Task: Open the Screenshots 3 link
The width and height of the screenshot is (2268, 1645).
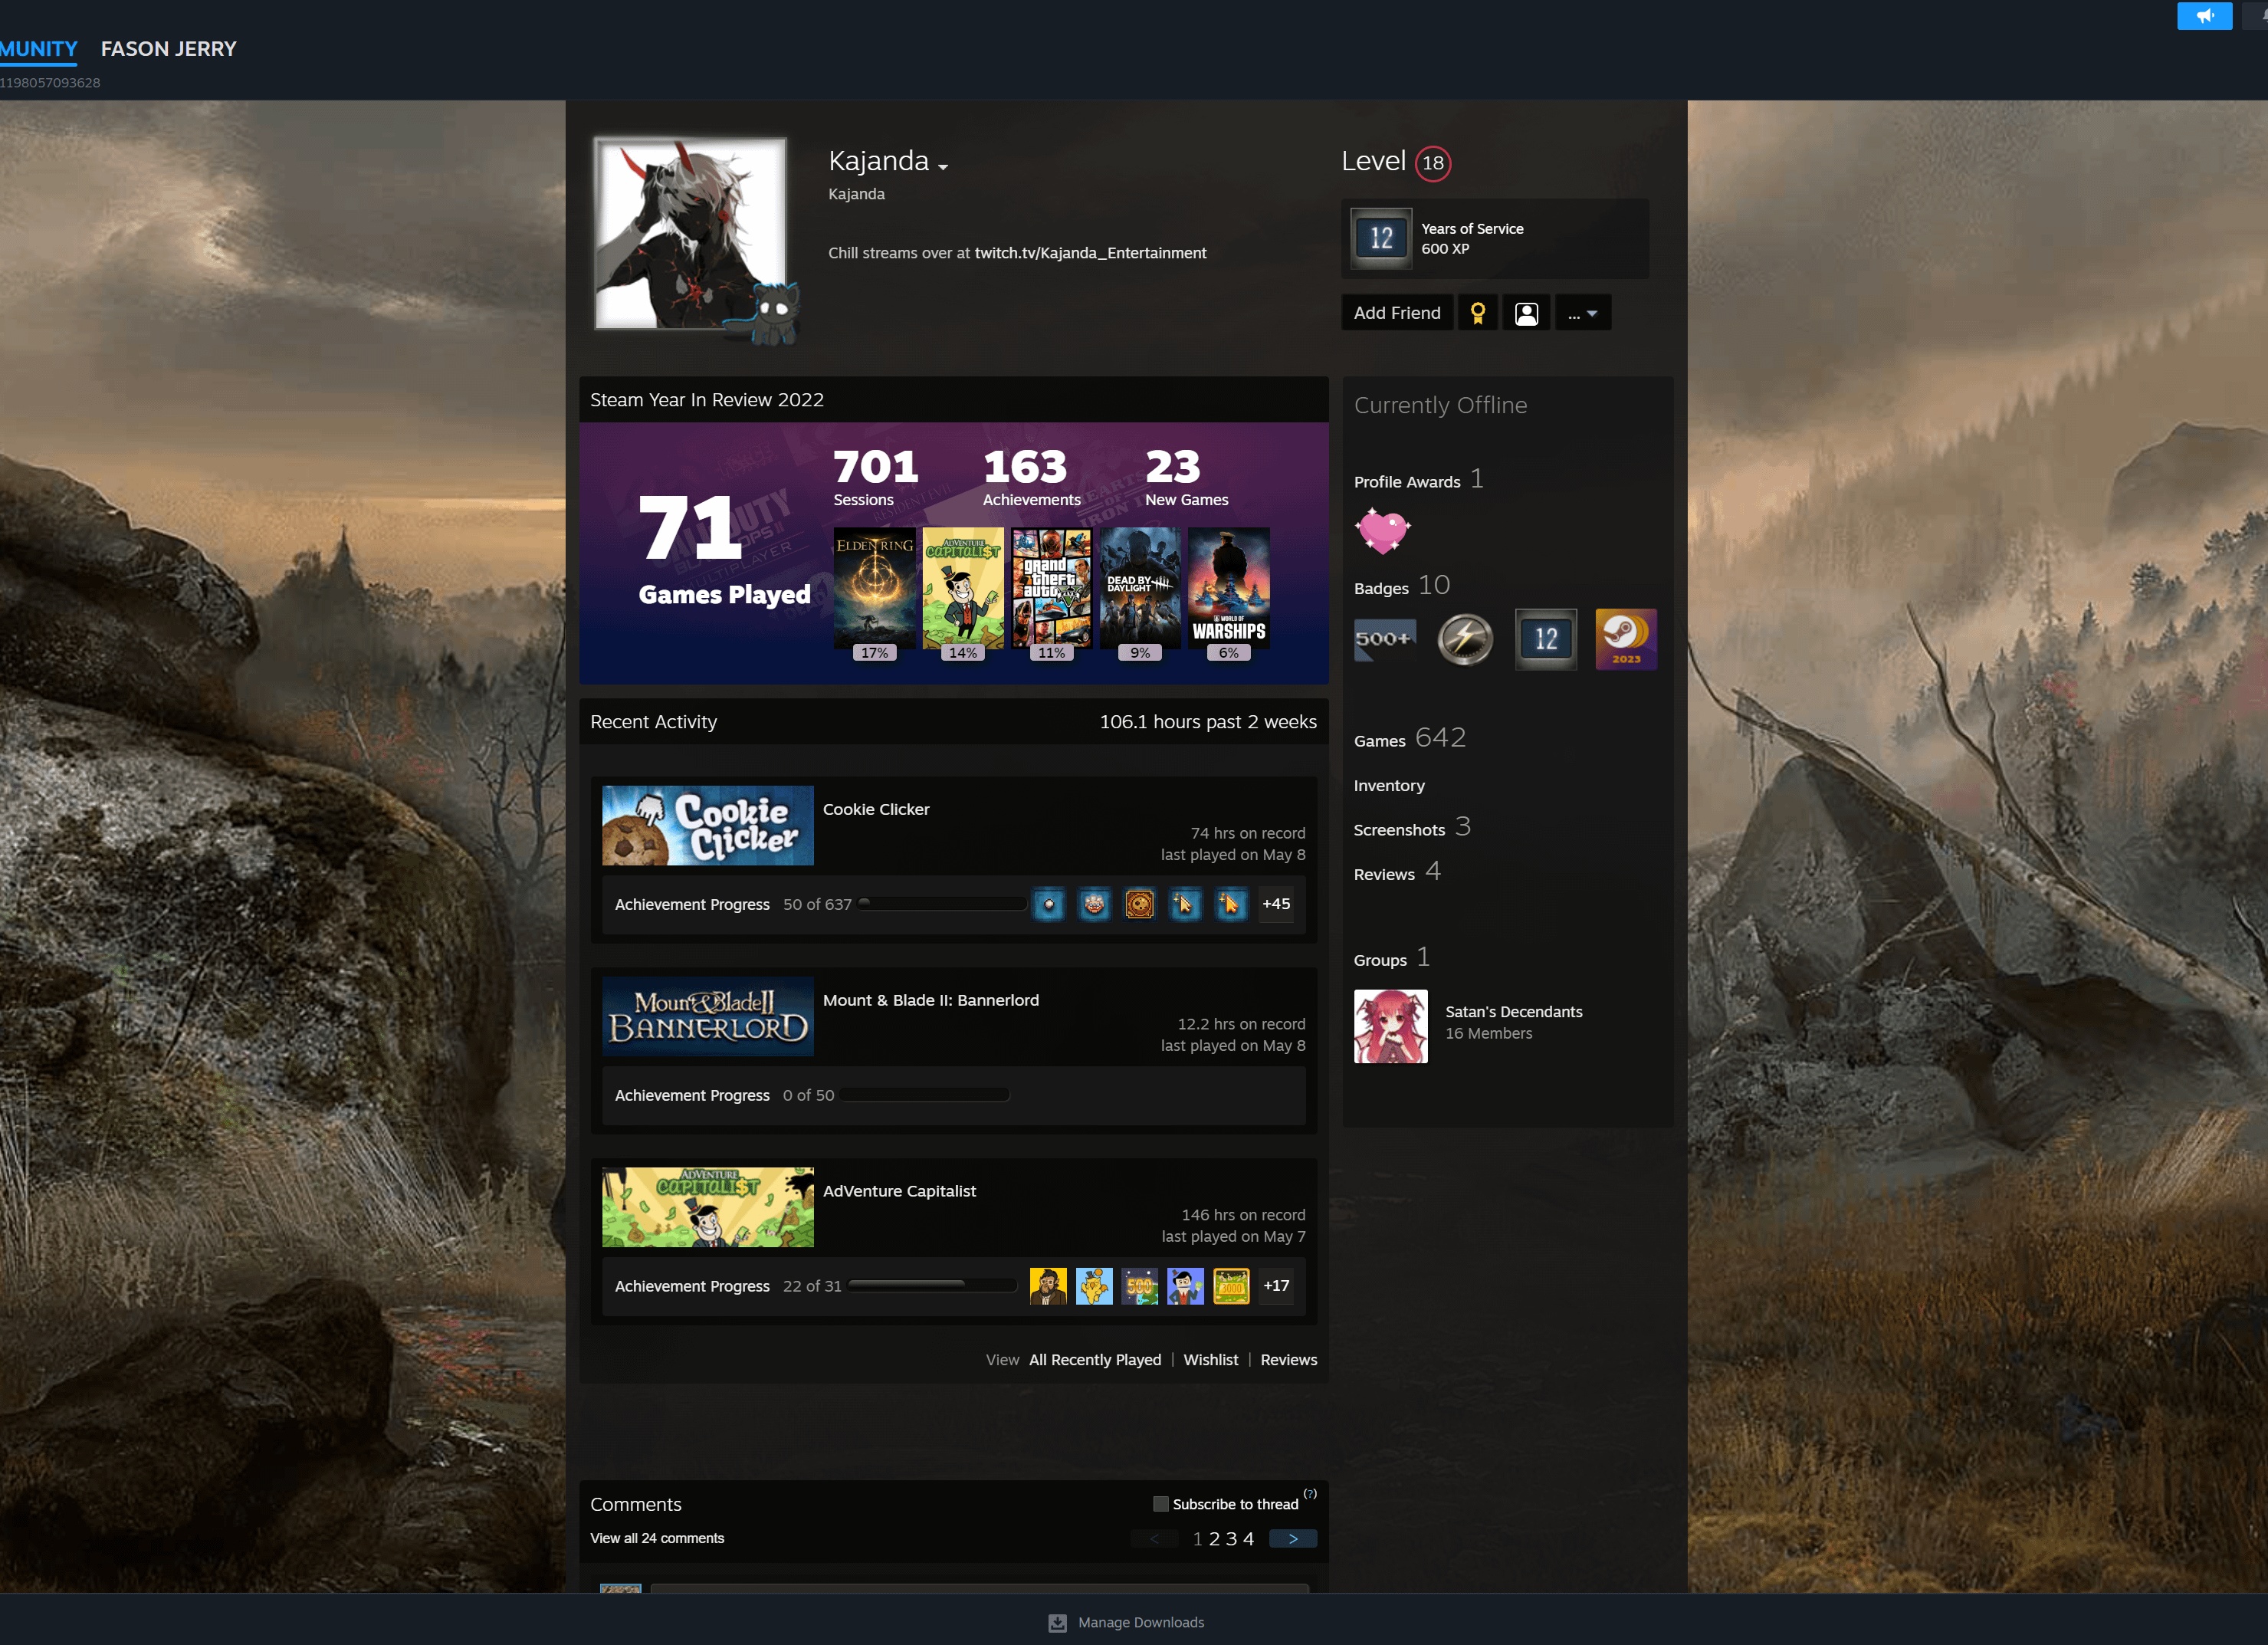Action: 1412,828
